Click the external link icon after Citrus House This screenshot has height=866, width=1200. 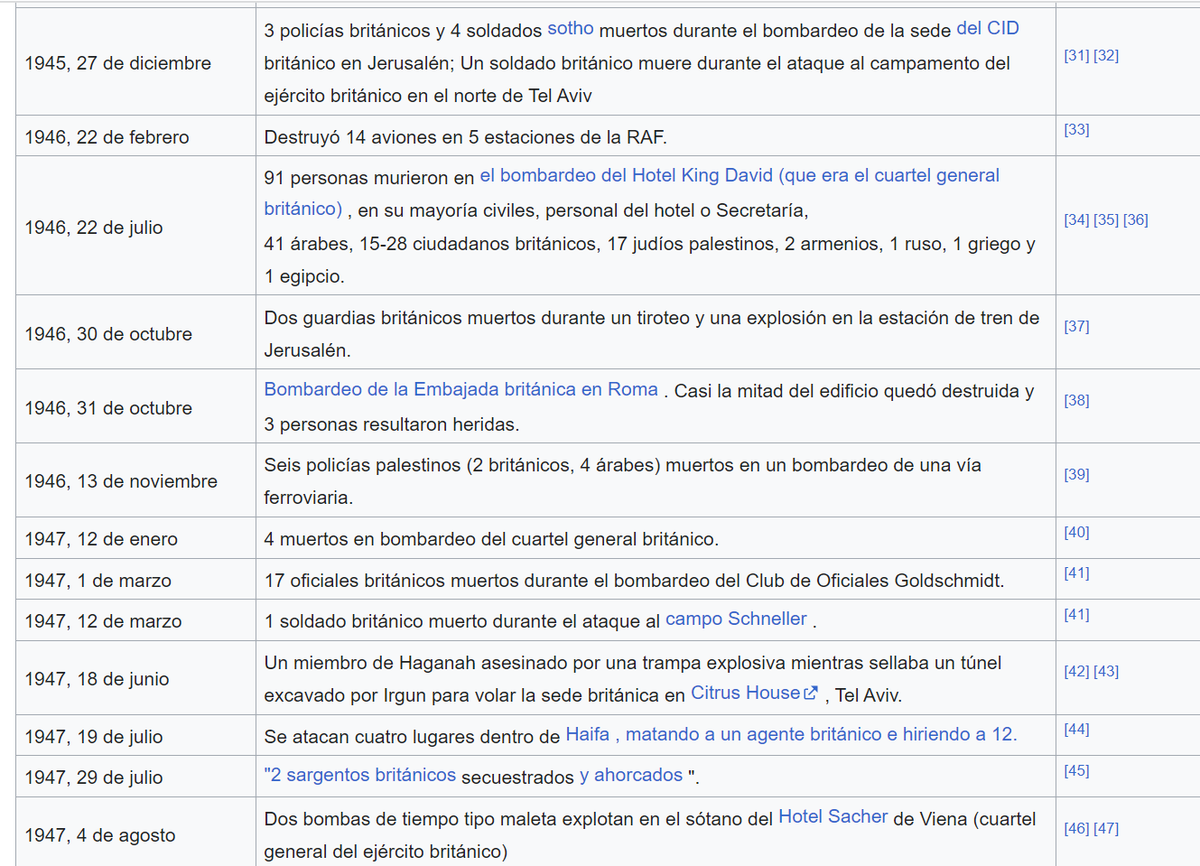[x=811, y=693]
